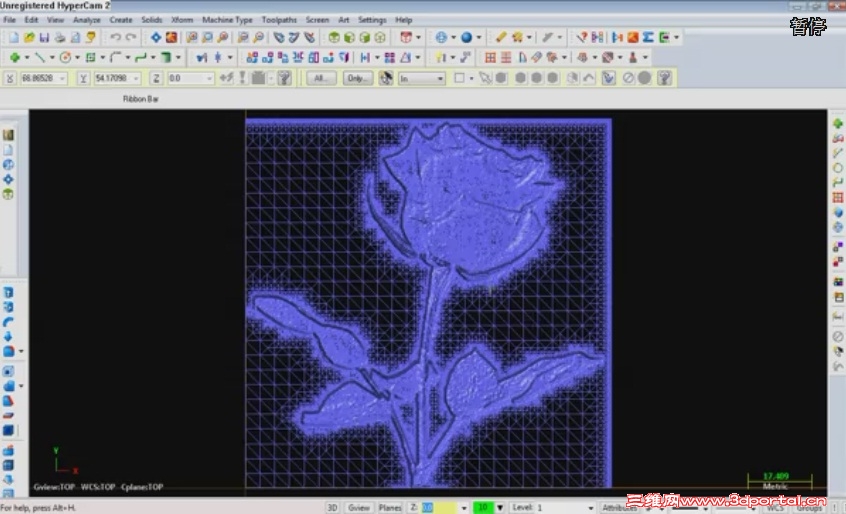
Task: Open the Machine Type menu
Action: pos(227,20)
